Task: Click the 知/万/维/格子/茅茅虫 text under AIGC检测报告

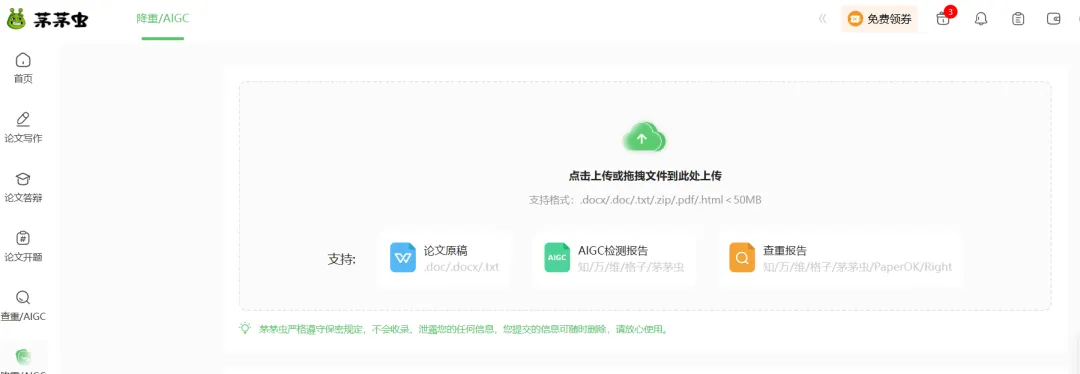Action: 631,267
